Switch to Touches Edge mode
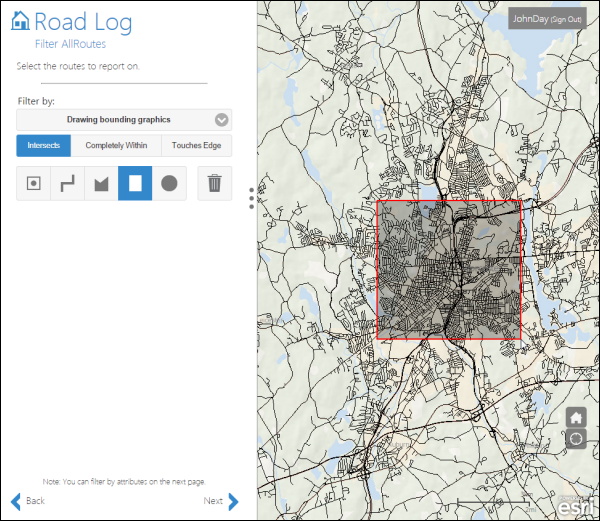The height and width of the screenshot is (521, 600). tap(196, 146)
